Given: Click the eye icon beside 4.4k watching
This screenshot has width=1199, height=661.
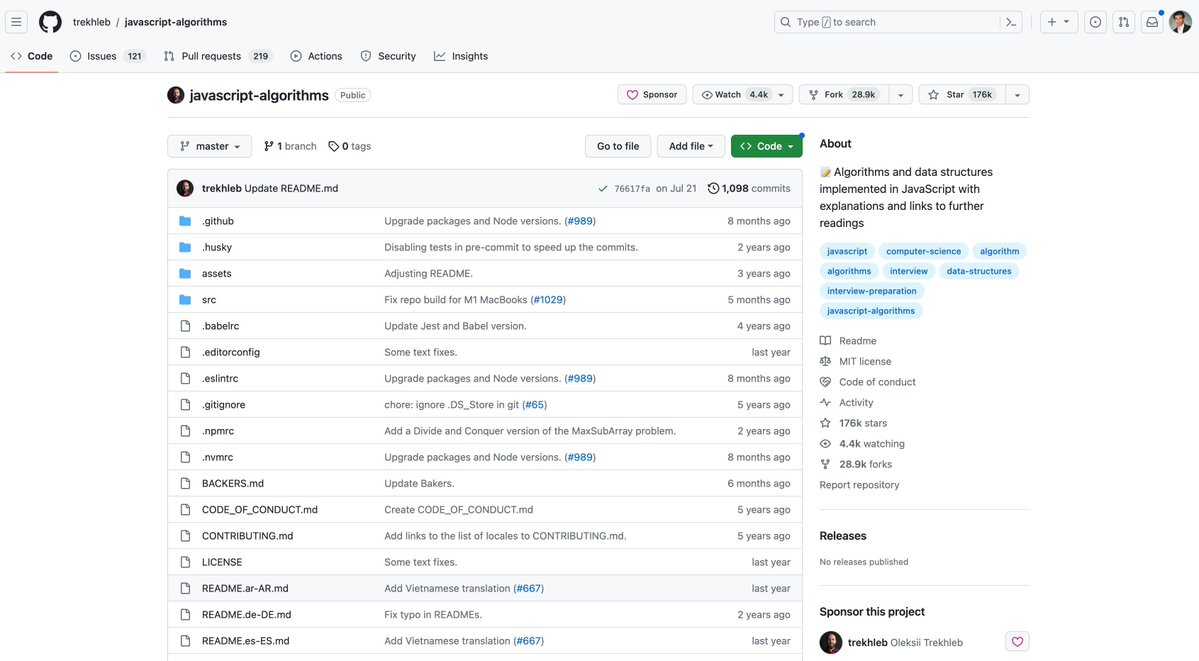Looking at the screenshot, I should 825,444.
